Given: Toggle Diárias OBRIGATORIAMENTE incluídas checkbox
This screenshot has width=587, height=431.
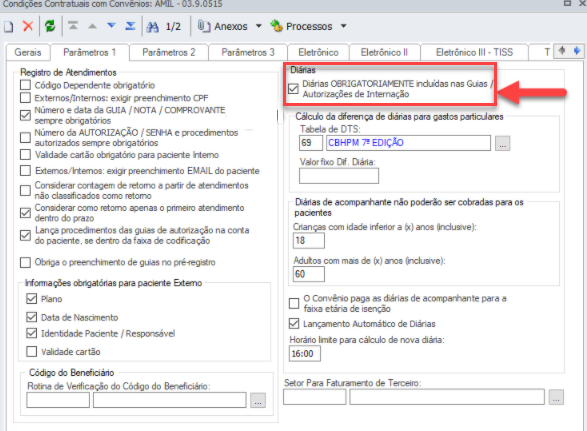Looking at the screenshot, I should tap(293, 89).
